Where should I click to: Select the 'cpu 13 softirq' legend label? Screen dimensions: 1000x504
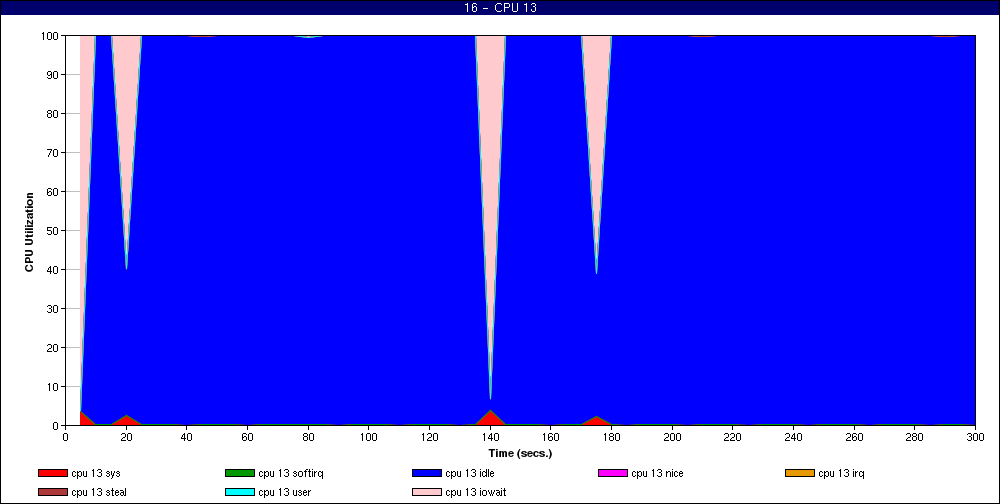291,473
